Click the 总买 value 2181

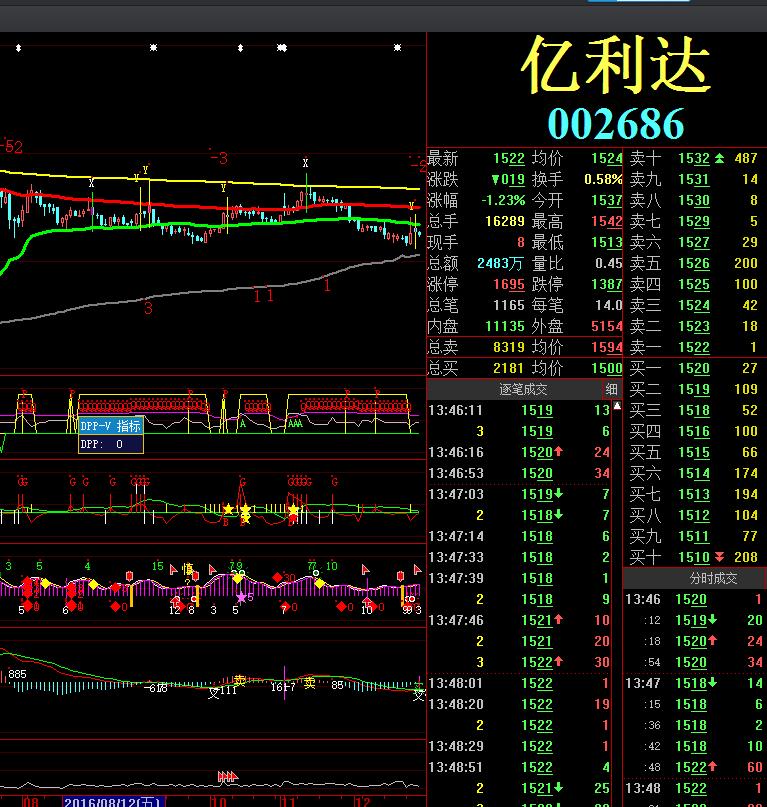(509, 369)
